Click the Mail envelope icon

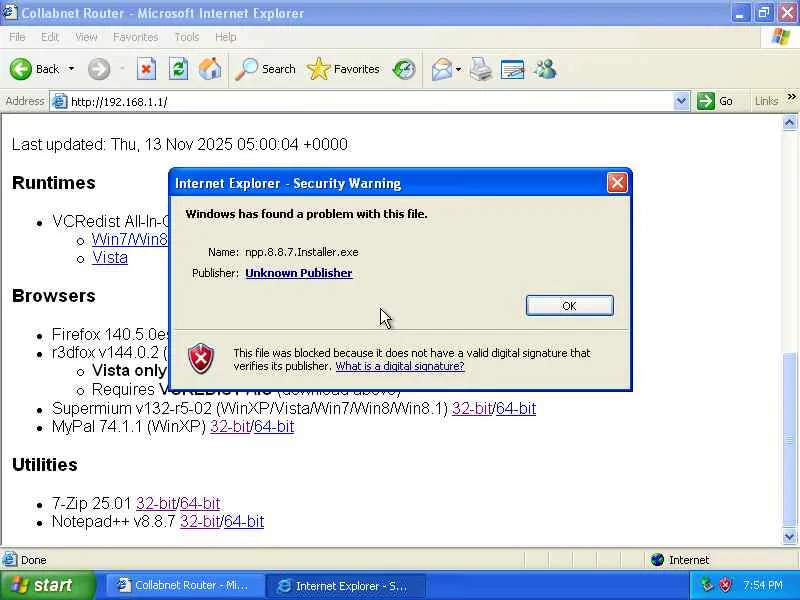(x=442, y=69)
